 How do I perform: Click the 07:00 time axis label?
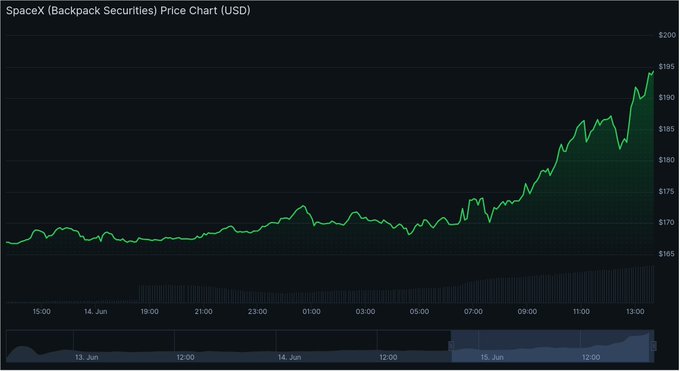[x=473, y=312]
